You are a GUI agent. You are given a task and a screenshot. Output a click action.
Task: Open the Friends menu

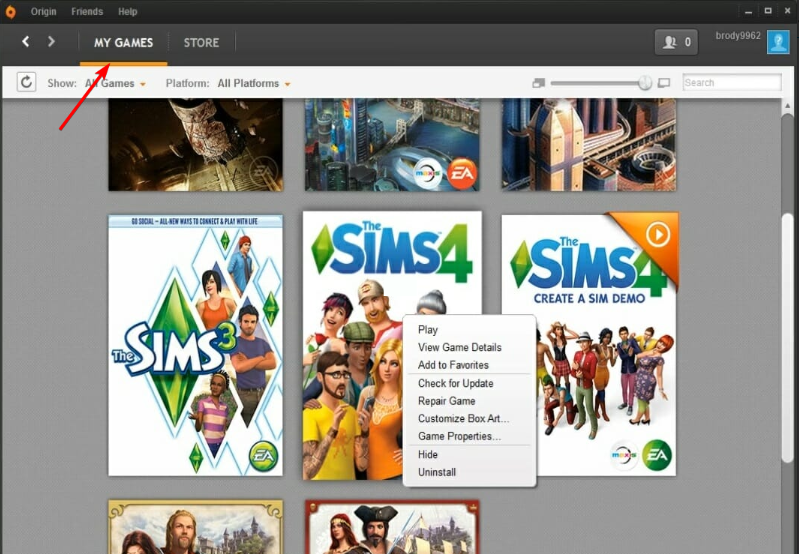[87, 11]
